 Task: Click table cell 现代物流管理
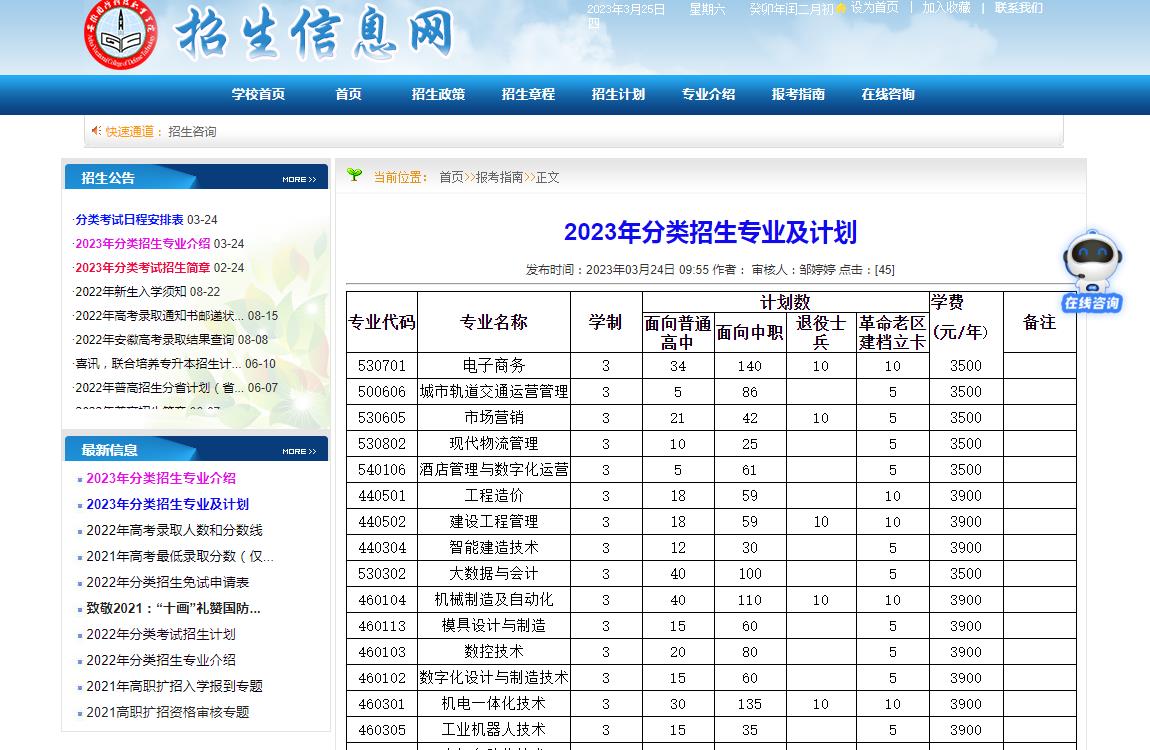(x=494, y=444)
